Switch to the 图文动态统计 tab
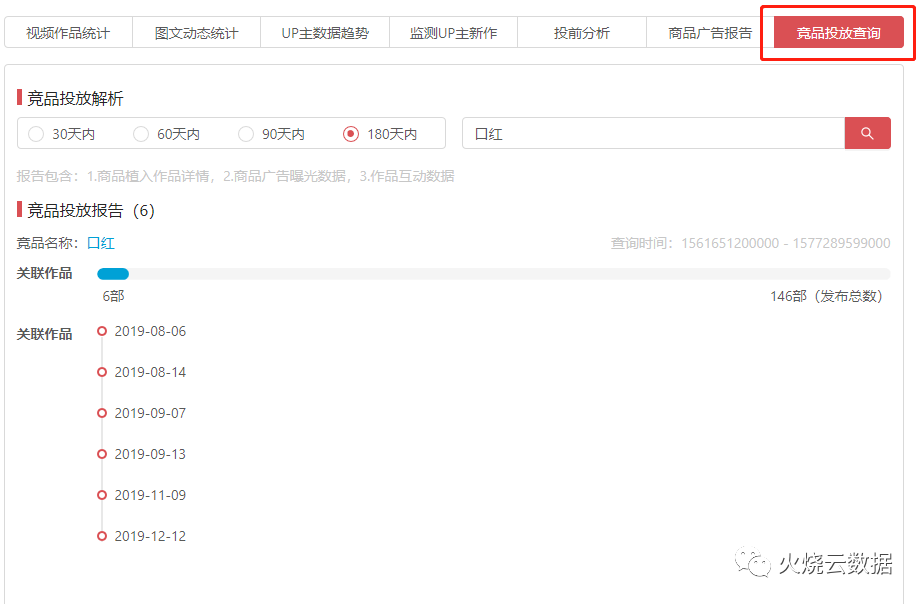Viewport: 922px width, 604px height. click(x=196, y=33)
